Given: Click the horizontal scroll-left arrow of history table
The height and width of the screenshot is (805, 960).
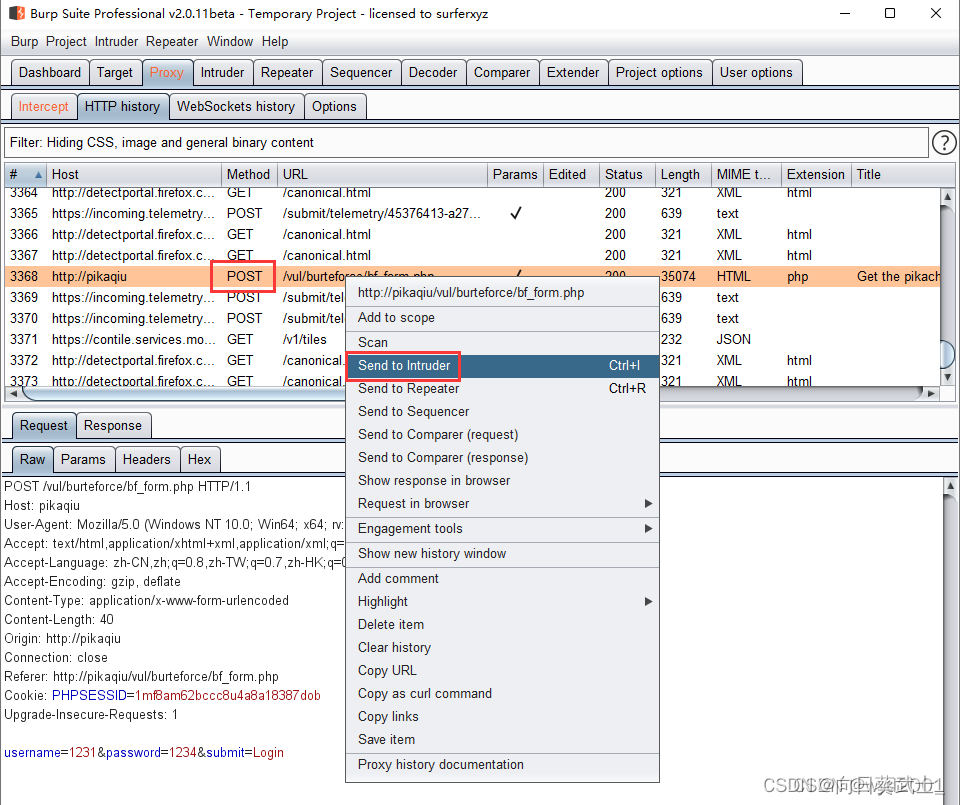Looking at the screenshot, I should 13,393.
